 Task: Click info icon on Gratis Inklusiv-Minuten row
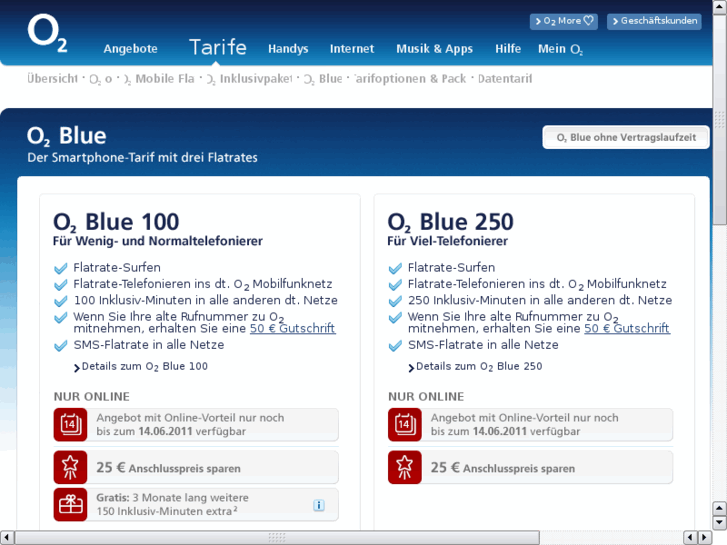point(319,505)
